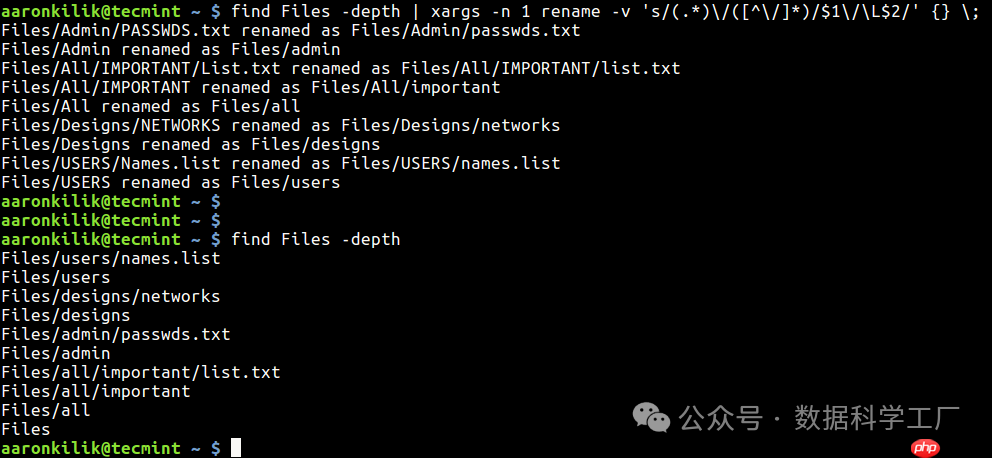Click the Files/admin/passwds.txt output line
Screen dimensions: 992x458
pos(116,334)
